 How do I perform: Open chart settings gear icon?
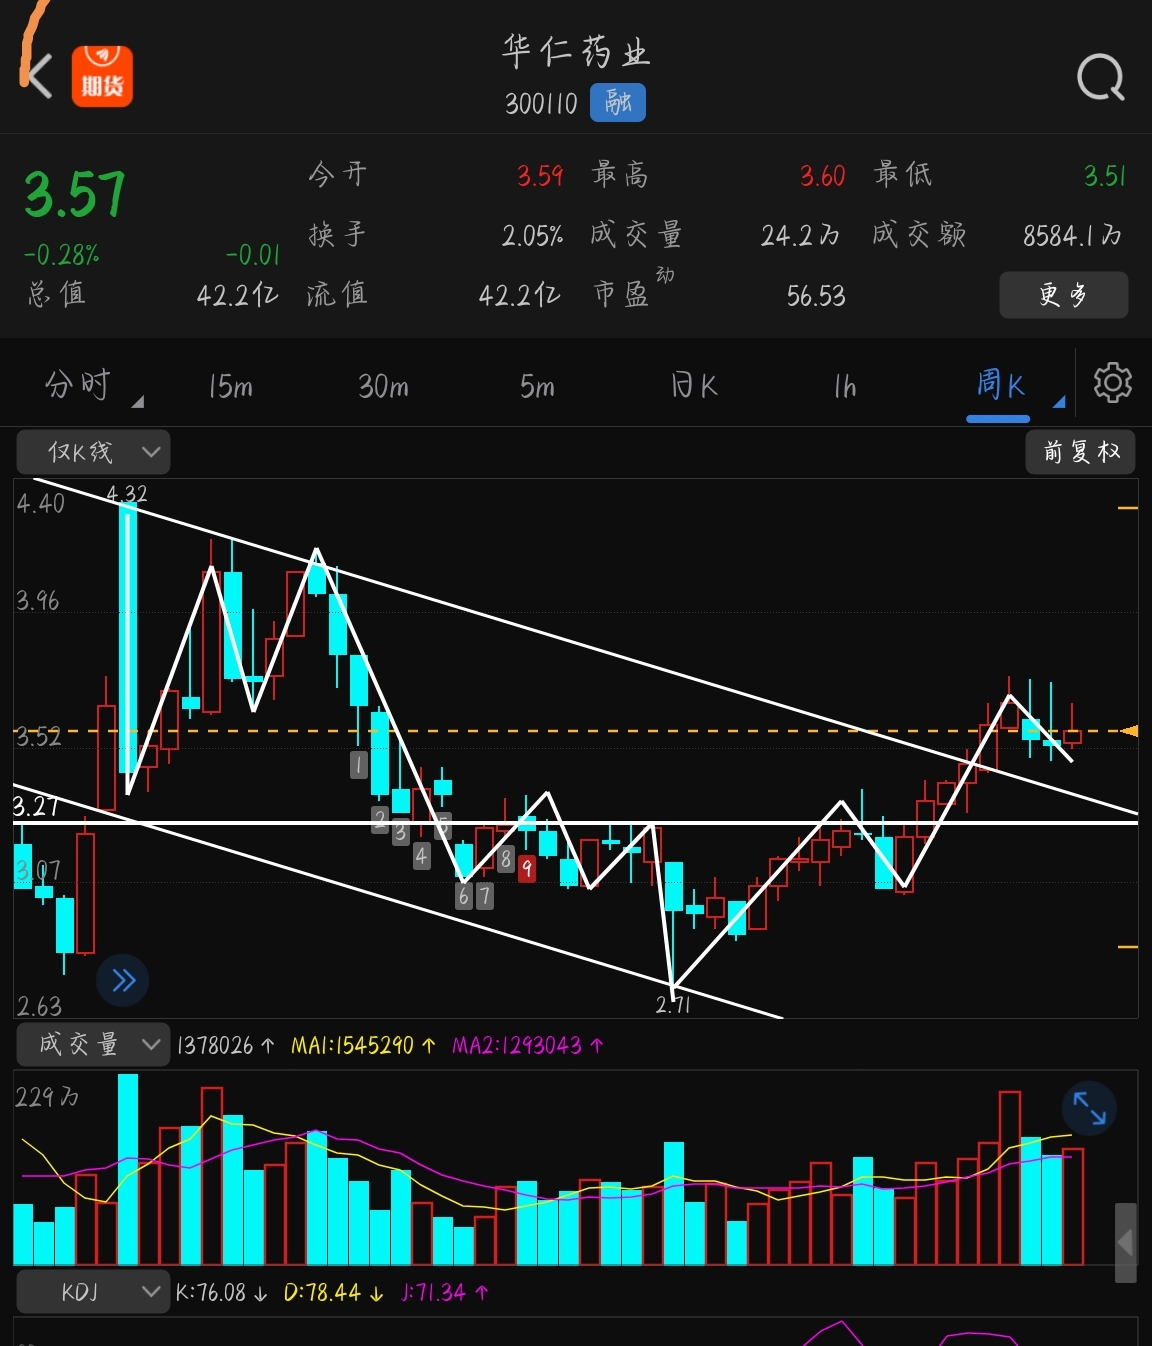[1112, 383]
